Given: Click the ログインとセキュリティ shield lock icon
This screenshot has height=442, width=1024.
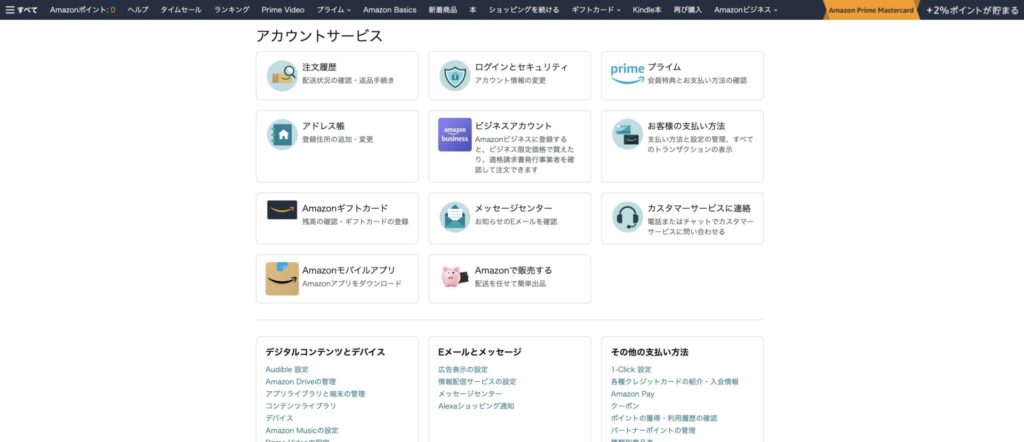Looking at the screenshot, I should (x=455, y=76).
